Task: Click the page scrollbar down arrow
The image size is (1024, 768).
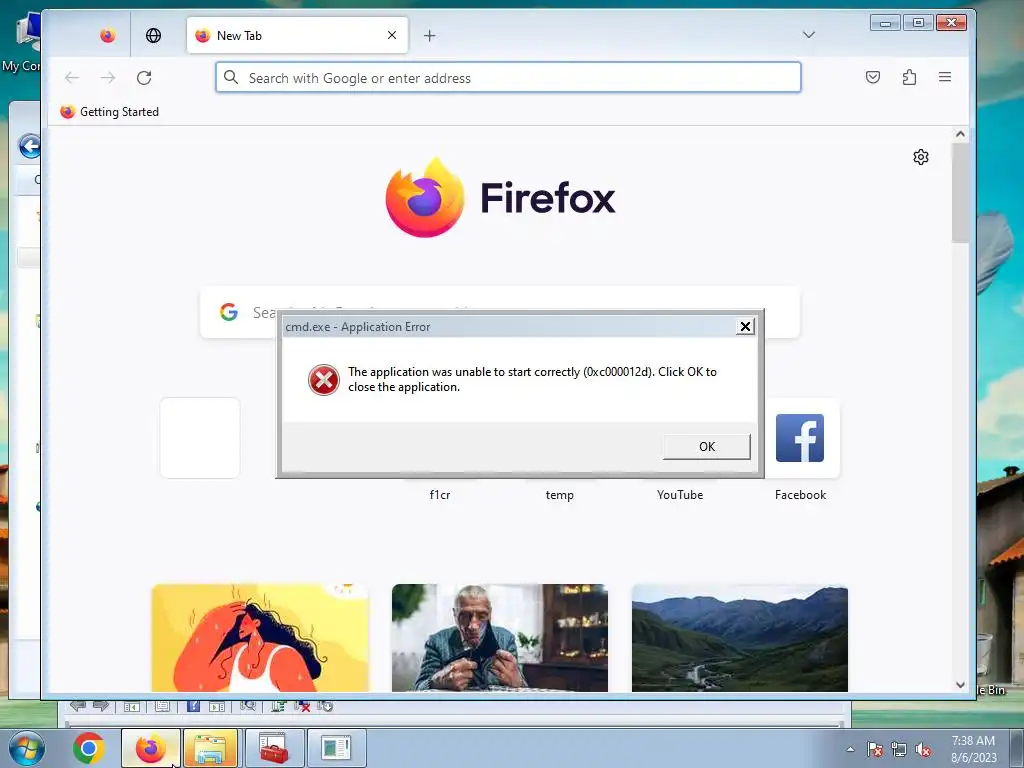Action: [x=960, y=684]
